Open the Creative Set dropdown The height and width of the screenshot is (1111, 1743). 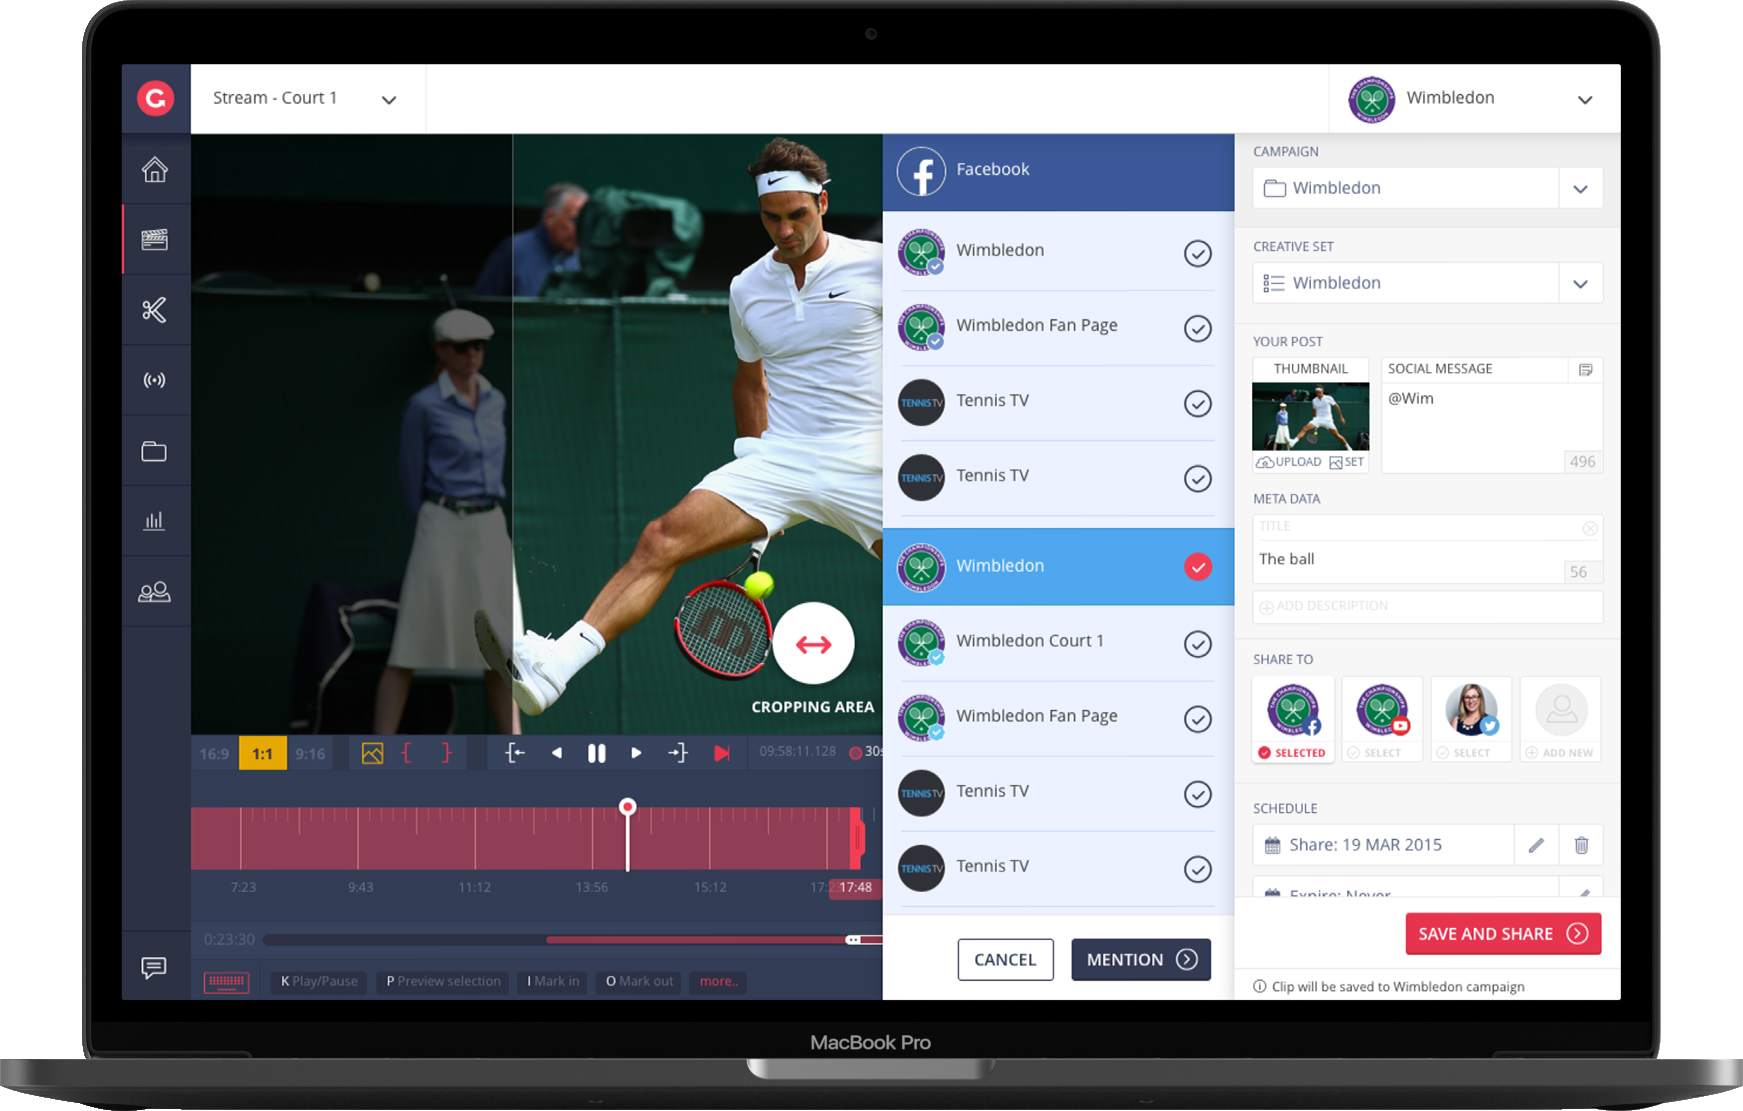[x=1580, y=283]
